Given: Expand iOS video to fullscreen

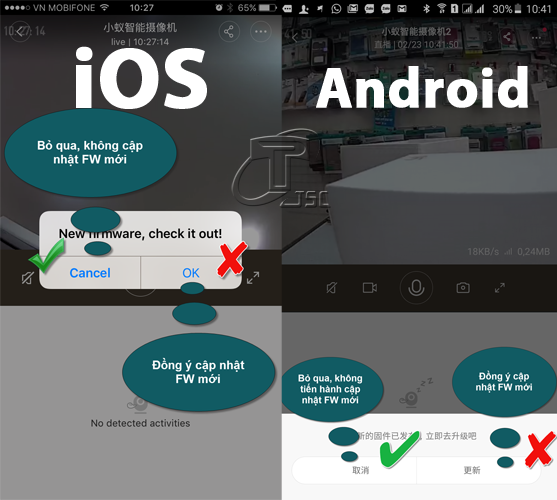Looking at the screenshot, I should (253, 278).
